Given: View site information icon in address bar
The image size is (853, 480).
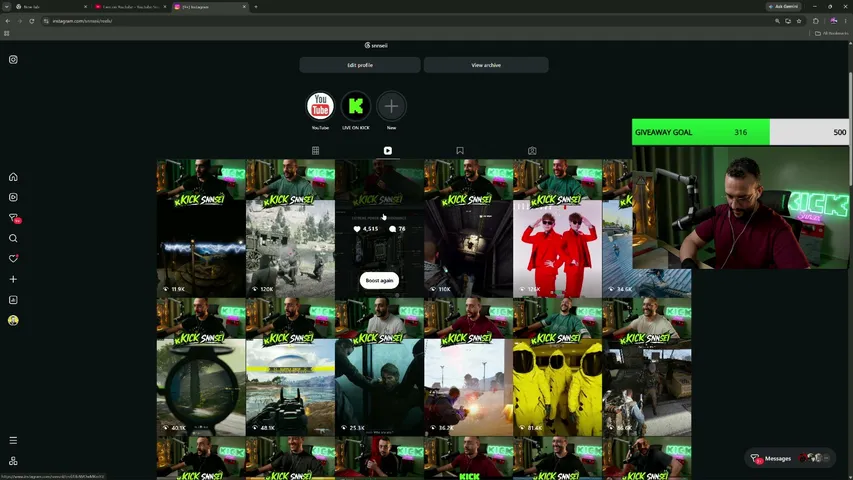Looking at the screenshot, I should pyautogui.click(x=46, y=21).
